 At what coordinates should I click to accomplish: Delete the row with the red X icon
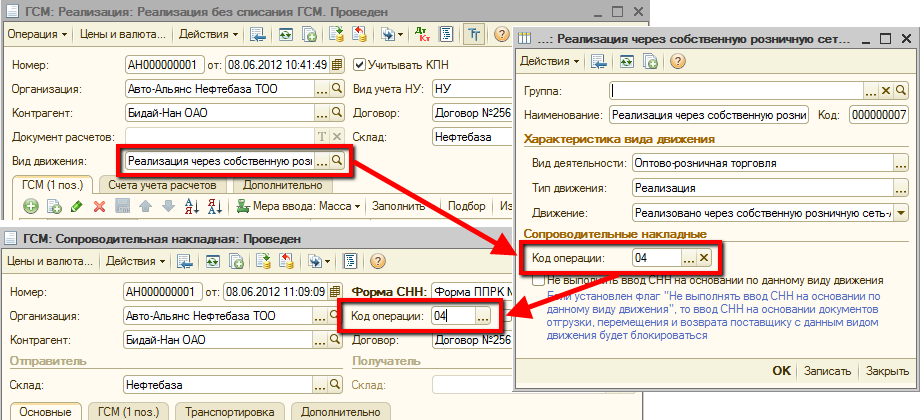click(99, 207)
